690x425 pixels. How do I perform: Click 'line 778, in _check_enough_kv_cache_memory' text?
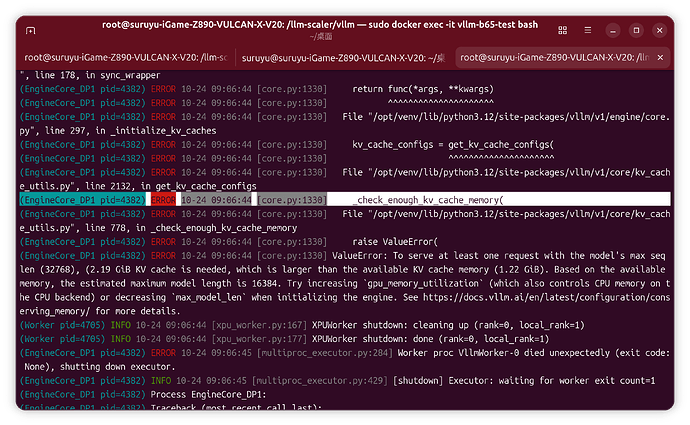pyautogui.click(x=191, y=228)
